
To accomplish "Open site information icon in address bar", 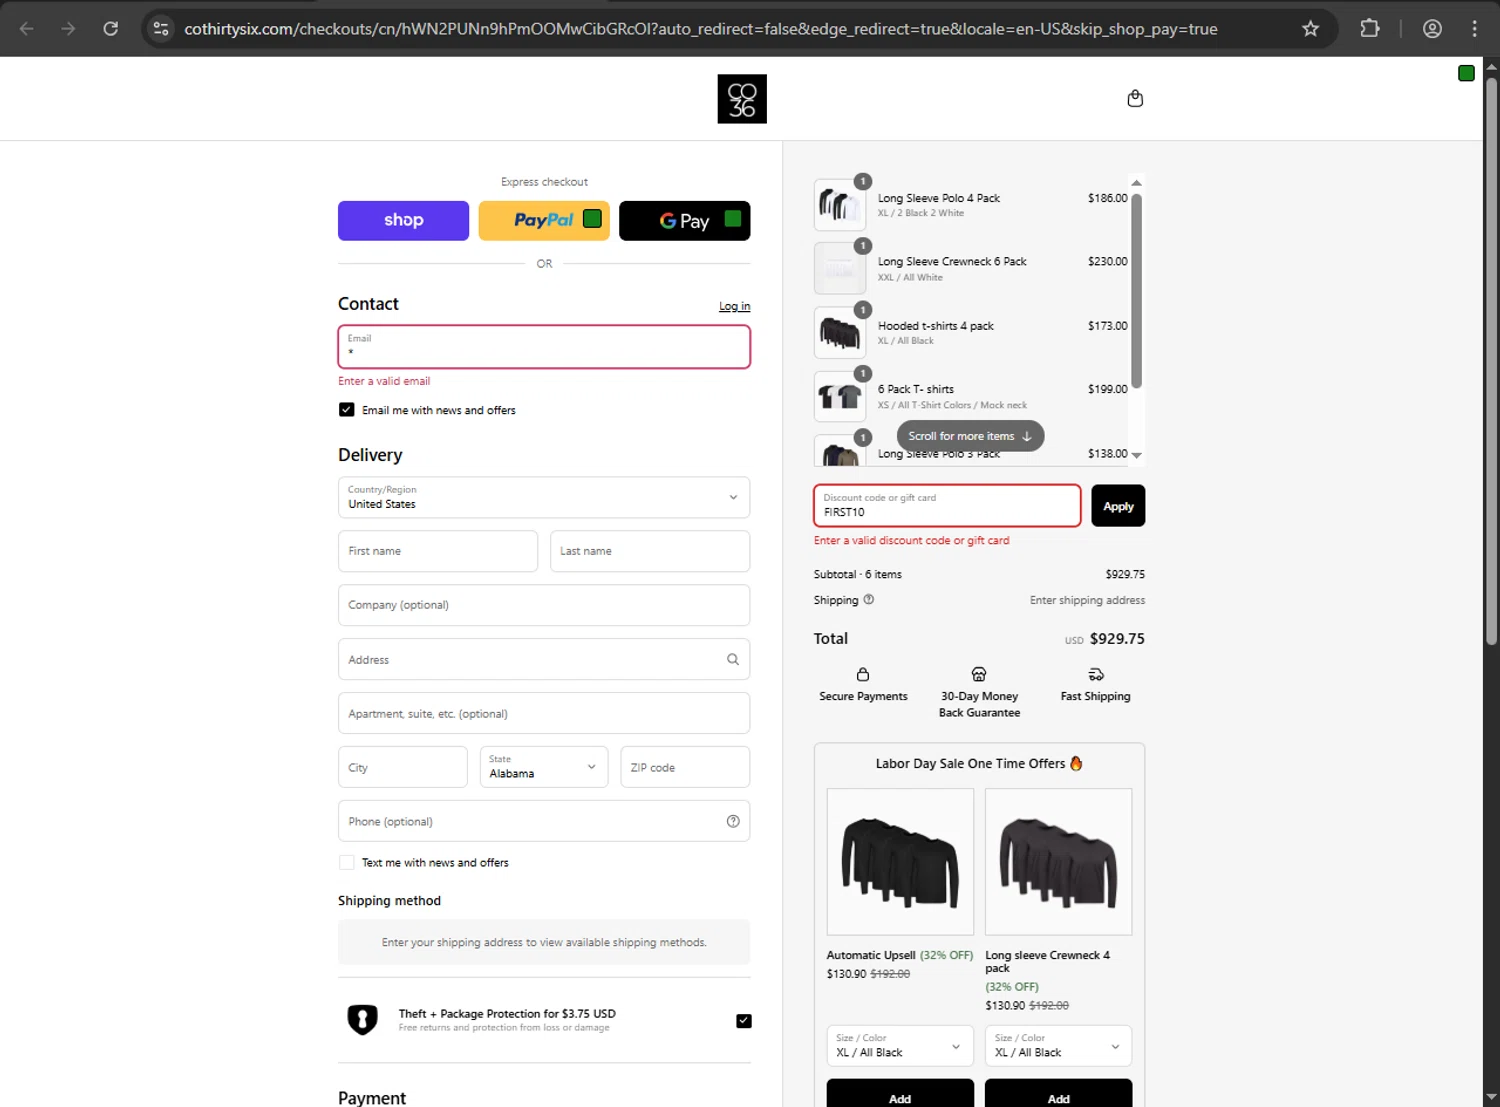I will pos(161,29).
